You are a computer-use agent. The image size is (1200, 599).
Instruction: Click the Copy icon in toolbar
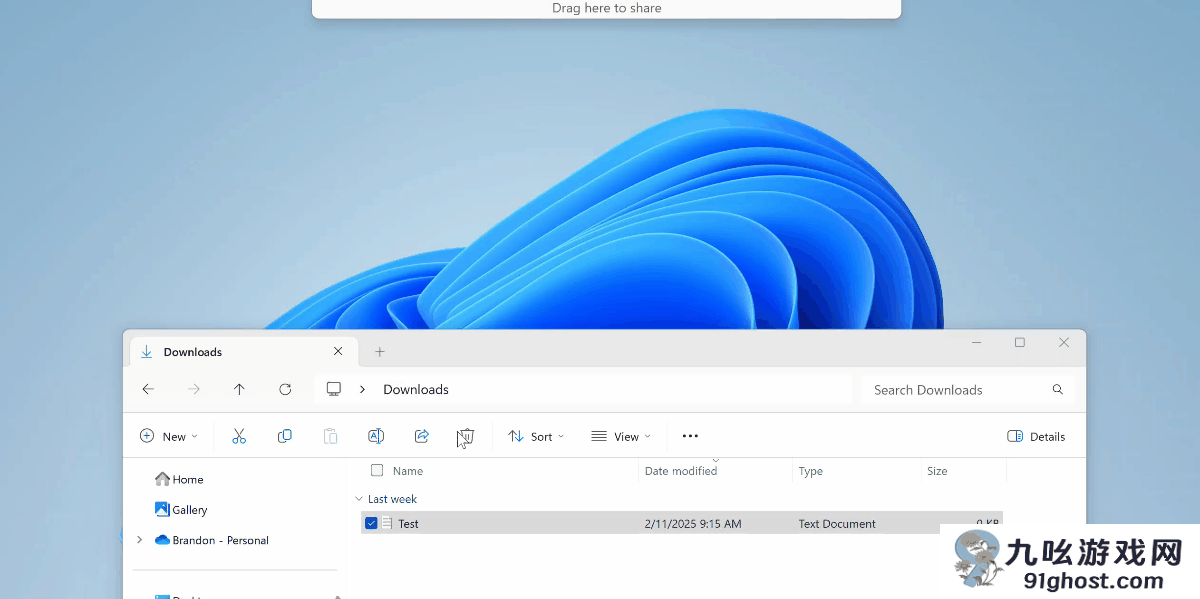point(285,436)
